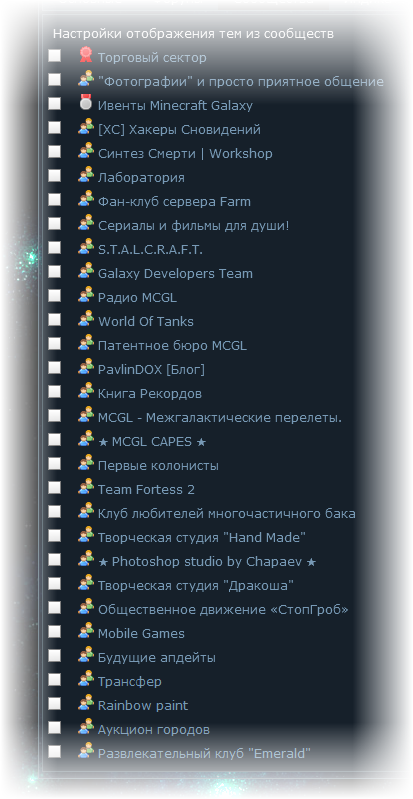Viewport: 413px width, 799px height.
Task: Click the community icon next to World Of Tanks
Action: [86, 319]
